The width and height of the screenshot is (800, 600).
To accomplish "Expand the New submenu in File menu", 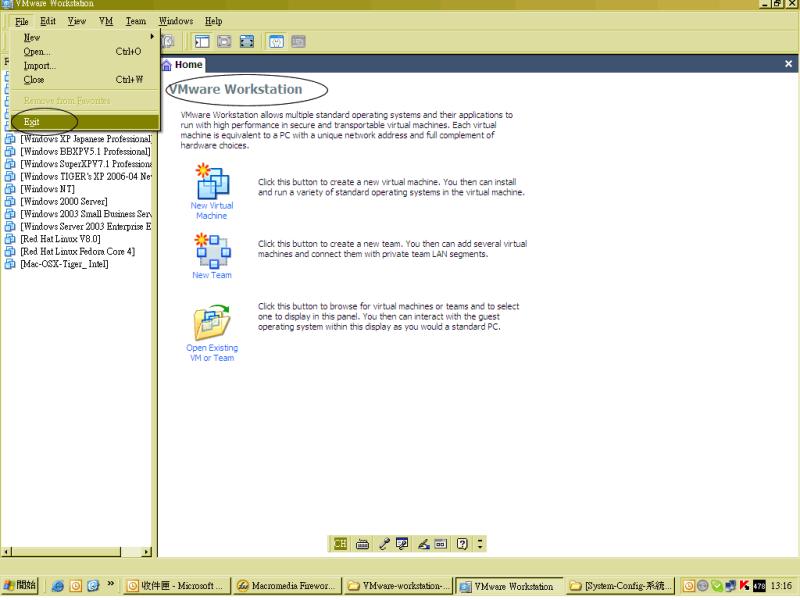I will point(85,37).
